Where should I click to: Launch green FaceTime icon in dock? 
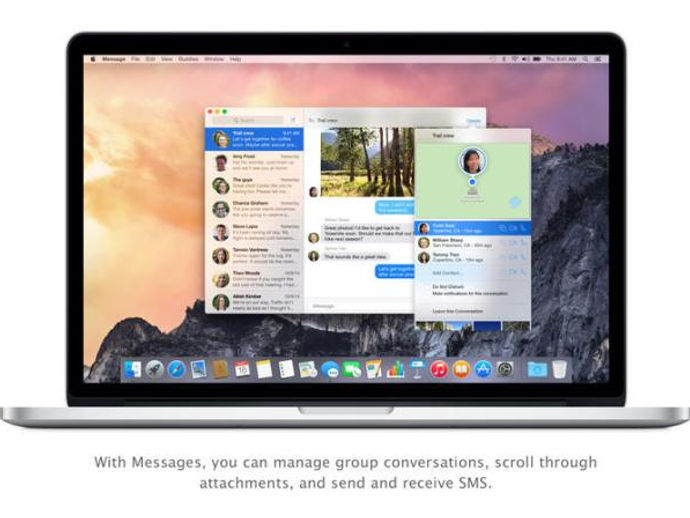(352, 369)
